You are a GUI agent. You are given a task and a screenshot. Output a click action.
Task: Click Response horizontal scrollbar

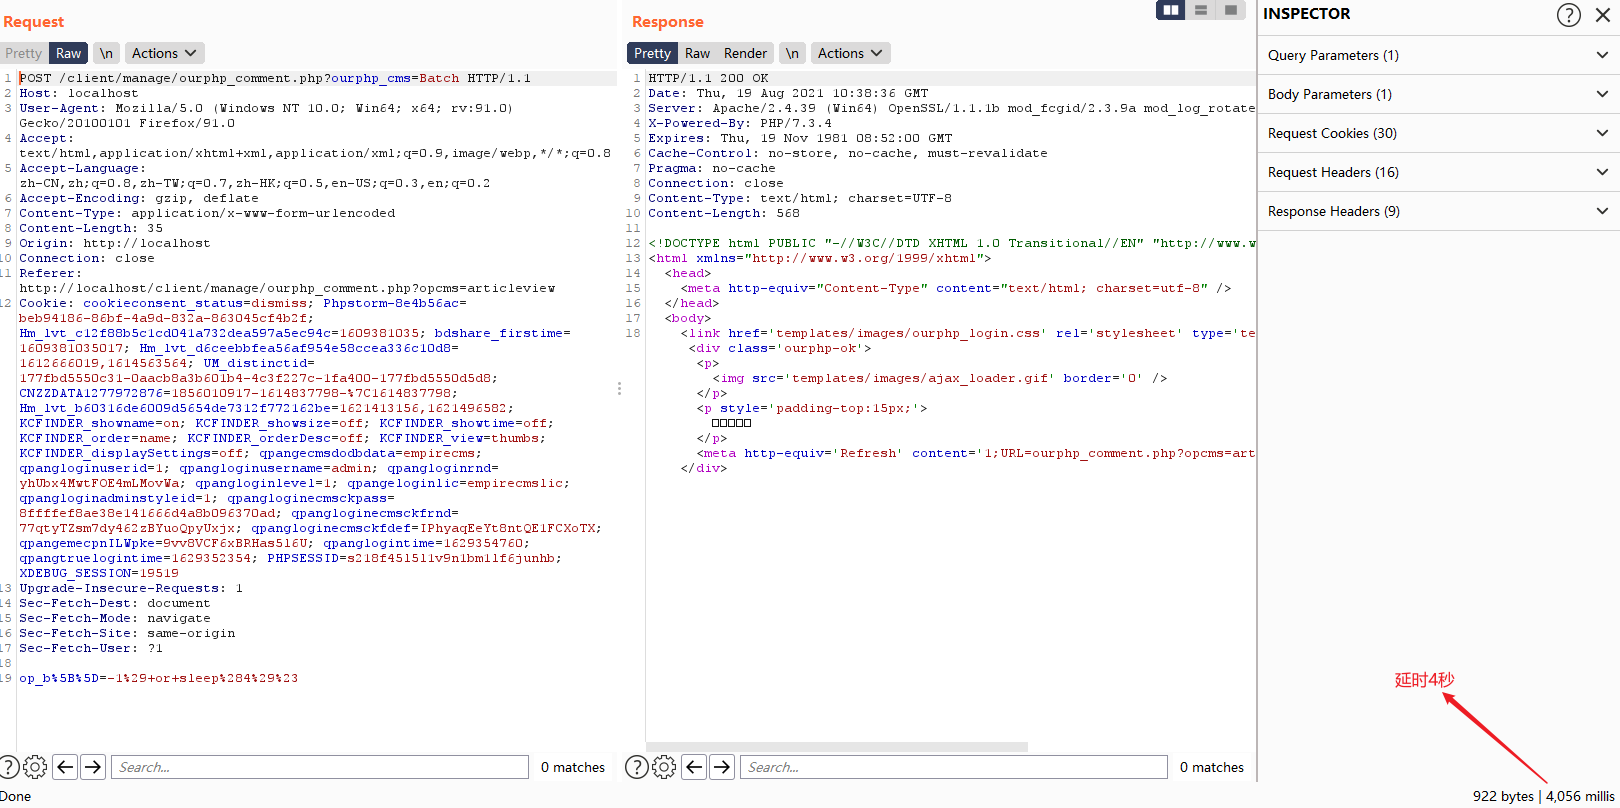837,747
